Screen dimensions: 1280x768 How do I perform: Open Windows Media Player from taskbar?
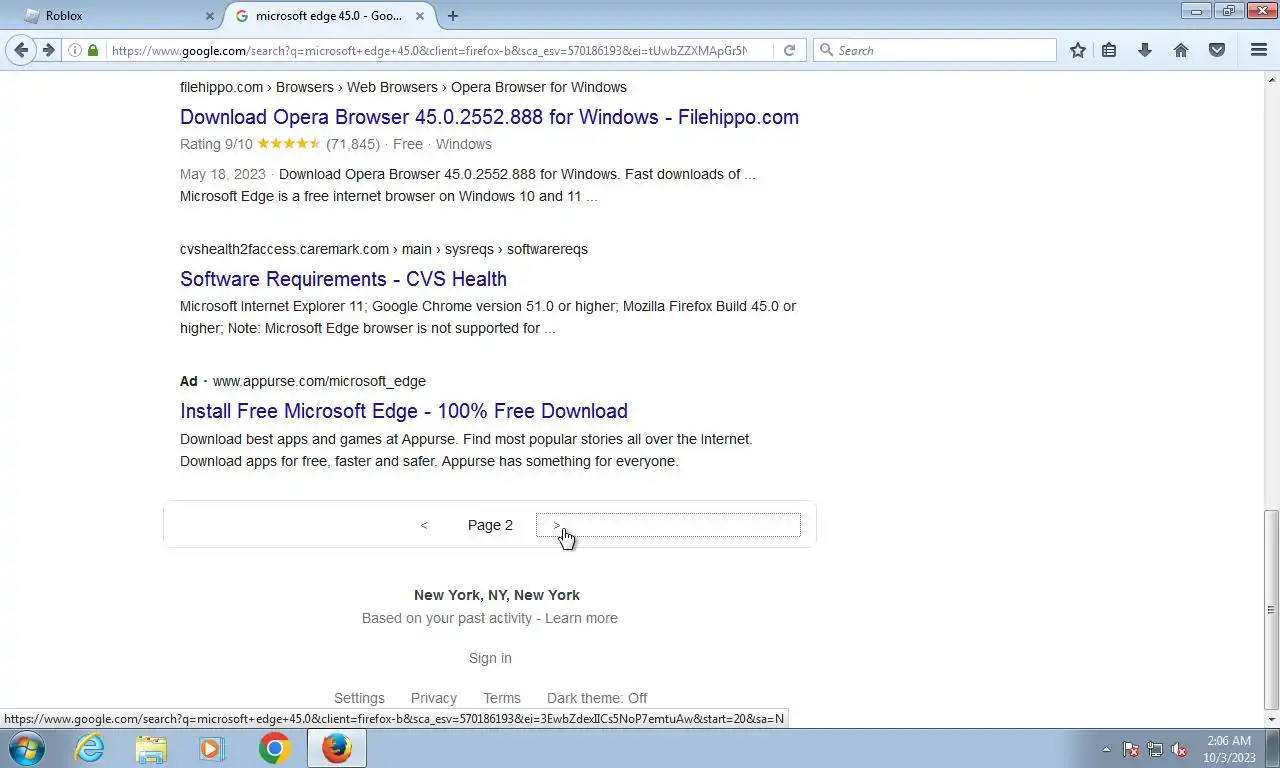point(212,748)
